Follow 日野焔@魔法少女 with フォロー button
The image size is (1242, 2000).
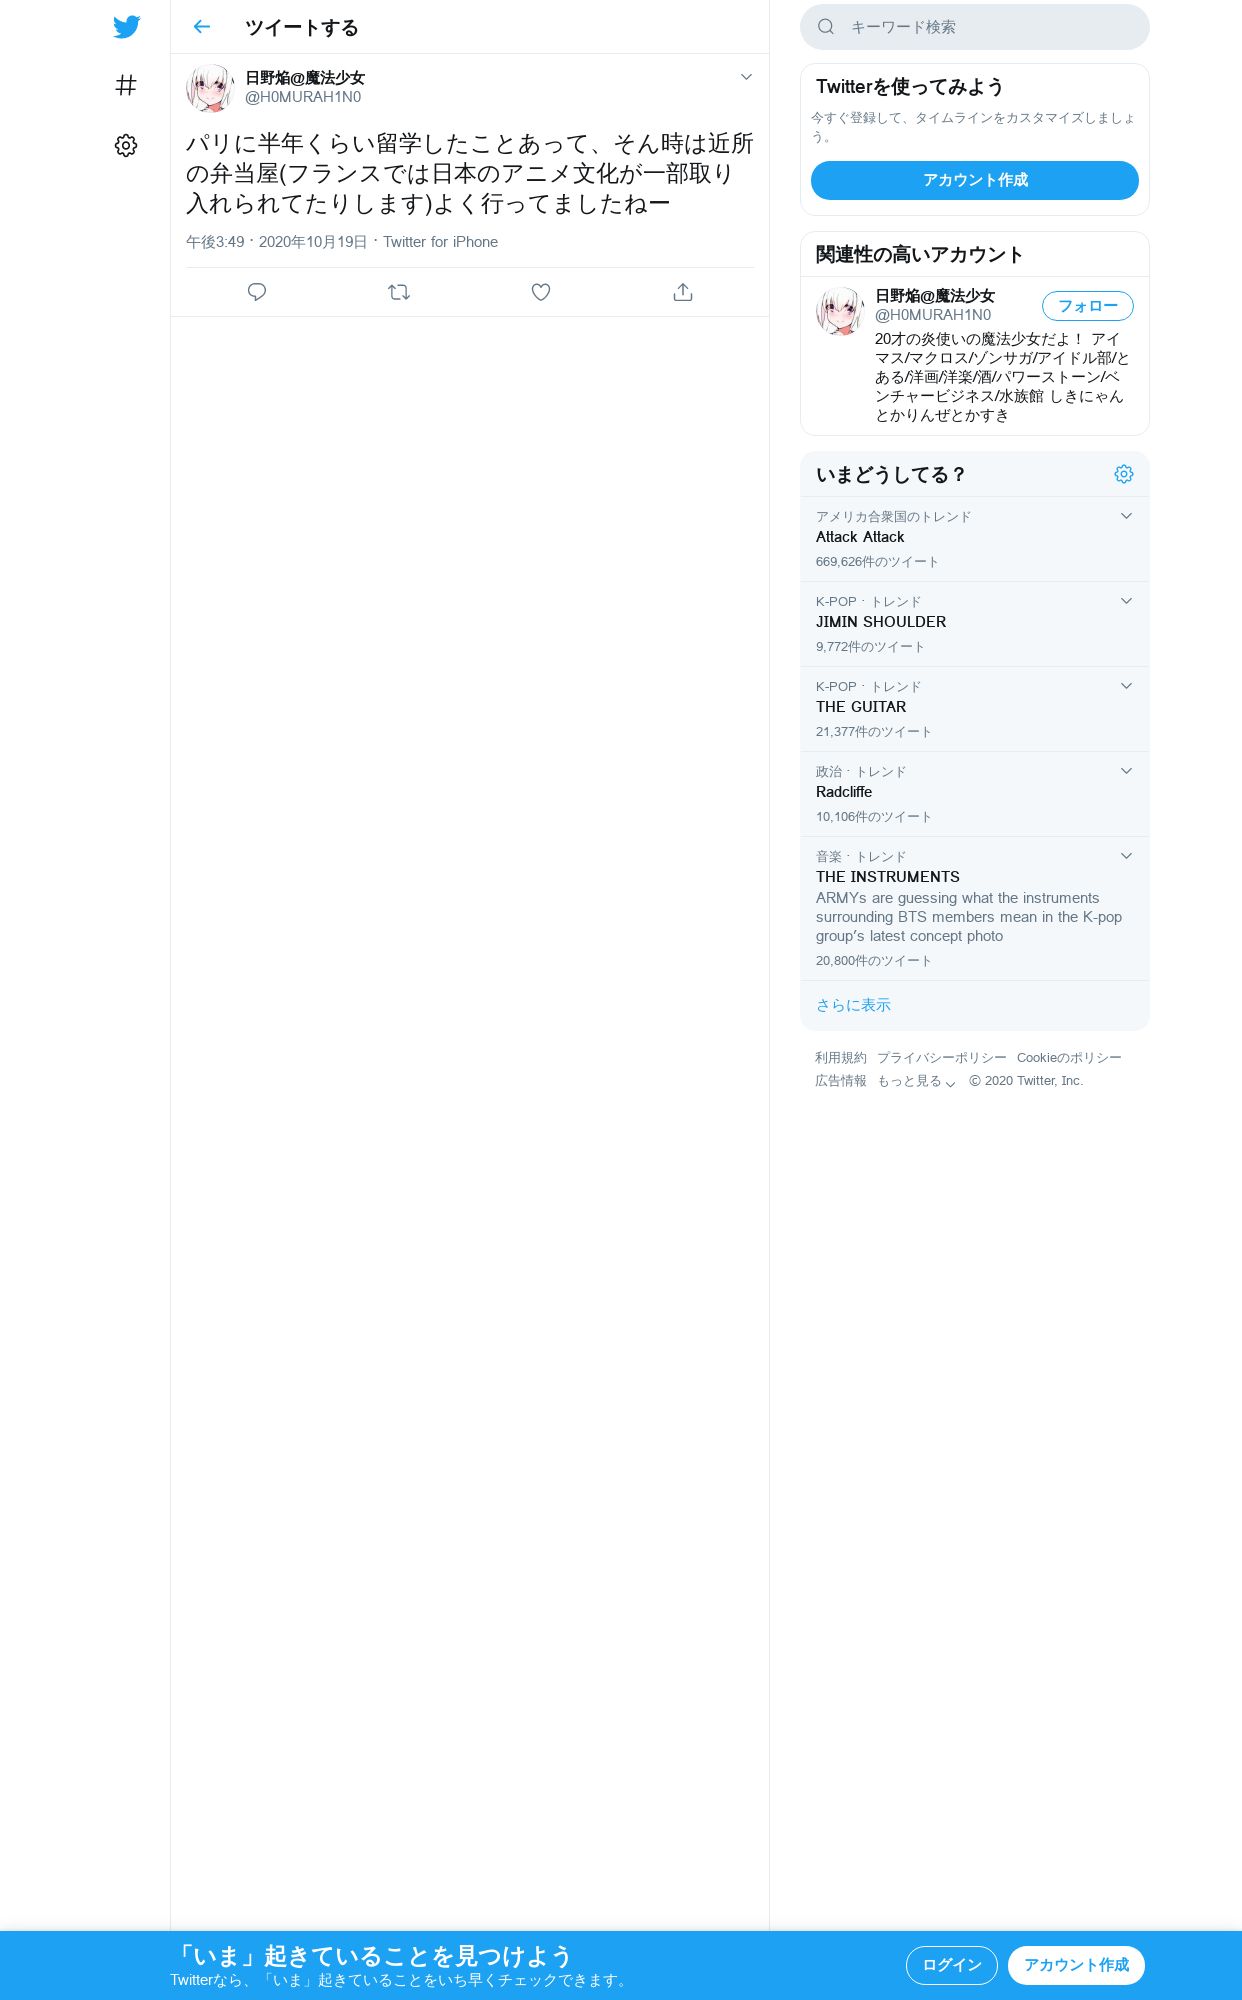click(1088, 306)
